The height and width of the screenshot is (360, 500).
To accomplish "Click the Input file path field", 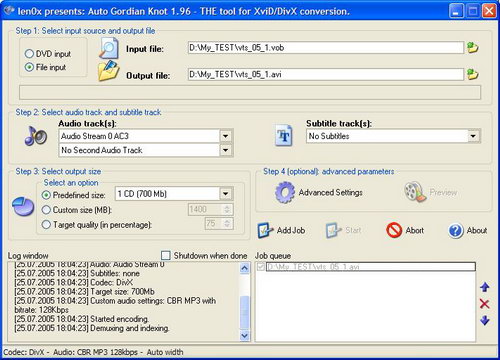I will point(326,48).
